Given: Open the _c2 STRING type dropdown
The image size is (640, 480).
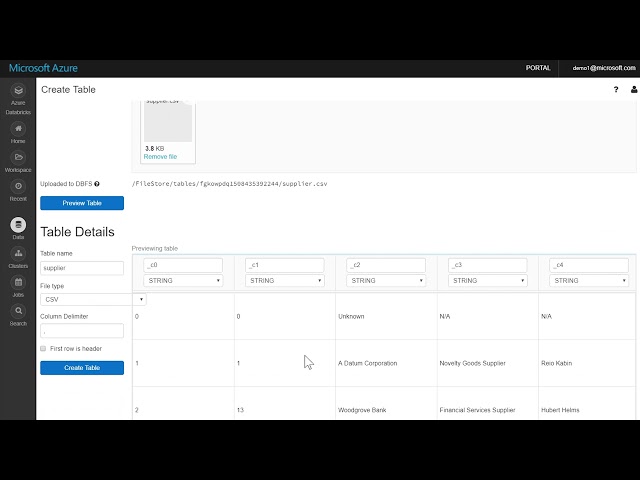Looking at the screenshot, I should (x=386, y=281).
